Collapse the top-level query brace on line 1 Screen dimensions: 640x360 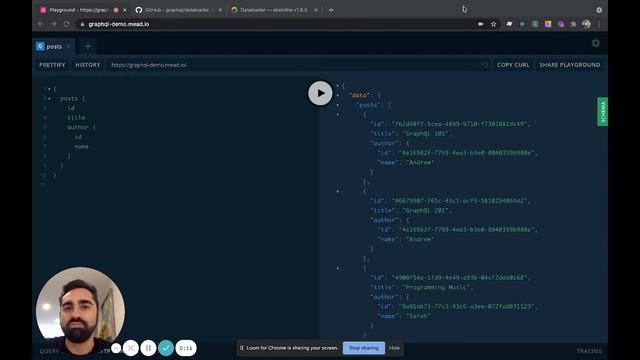coord(49,89)
